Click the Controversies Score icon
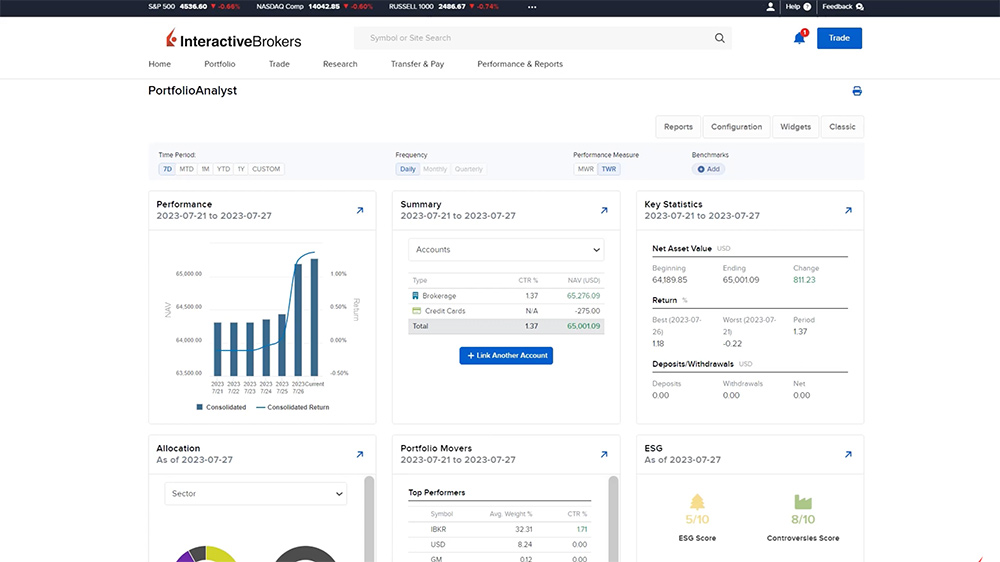 pos(803,502)
